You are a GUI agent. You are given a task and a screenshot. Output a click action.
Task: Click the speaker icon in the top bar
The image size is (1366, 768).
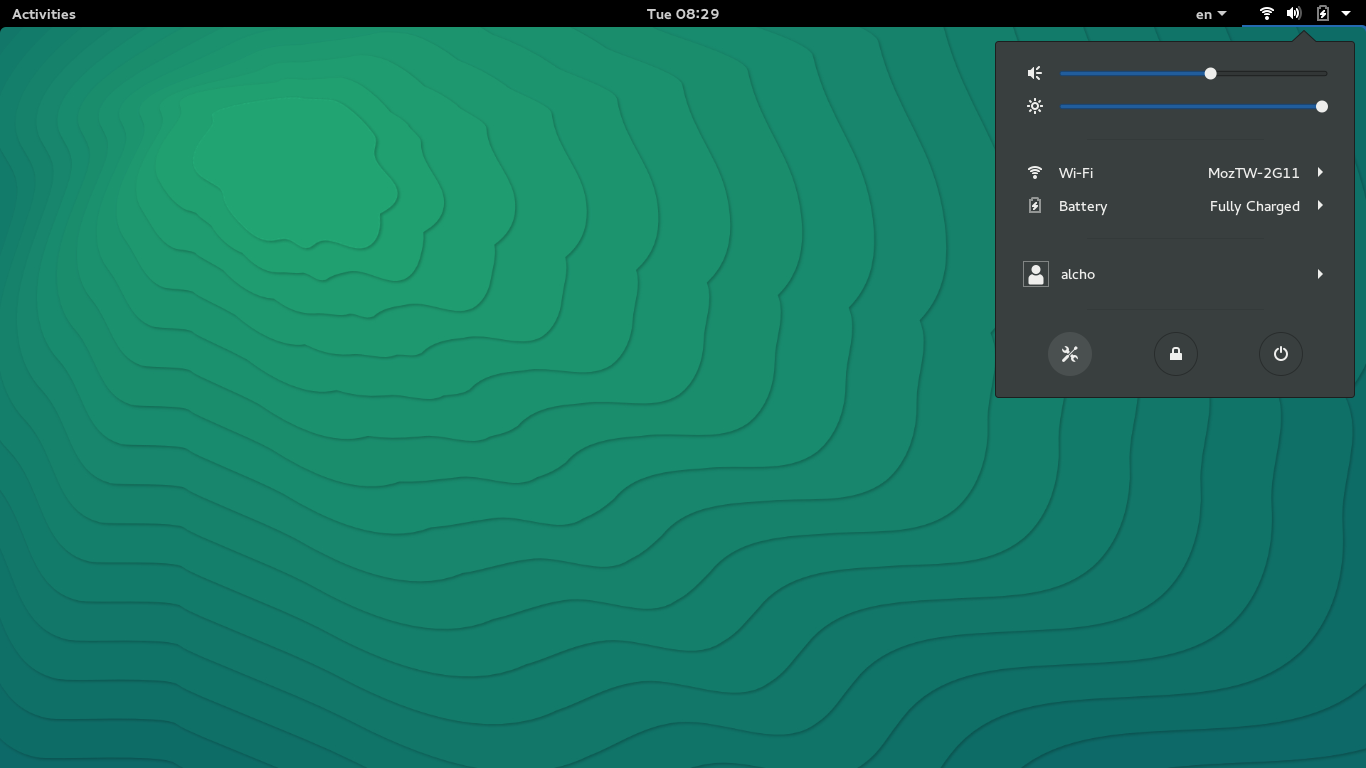(1294, 14)
